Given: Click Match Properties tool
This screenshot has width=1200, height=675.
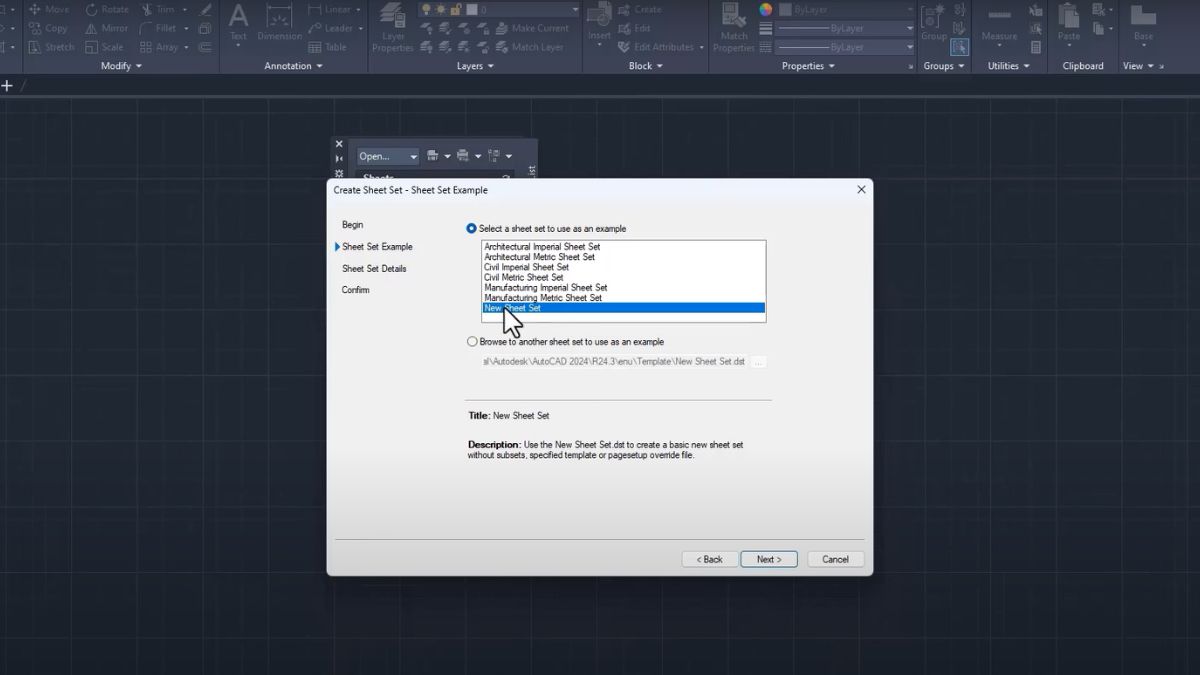Looking at the screenshot, I should [x=734, y=28].
